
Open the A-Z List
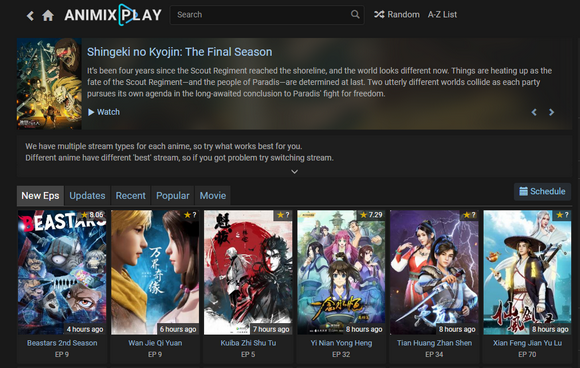pos(442,14)
